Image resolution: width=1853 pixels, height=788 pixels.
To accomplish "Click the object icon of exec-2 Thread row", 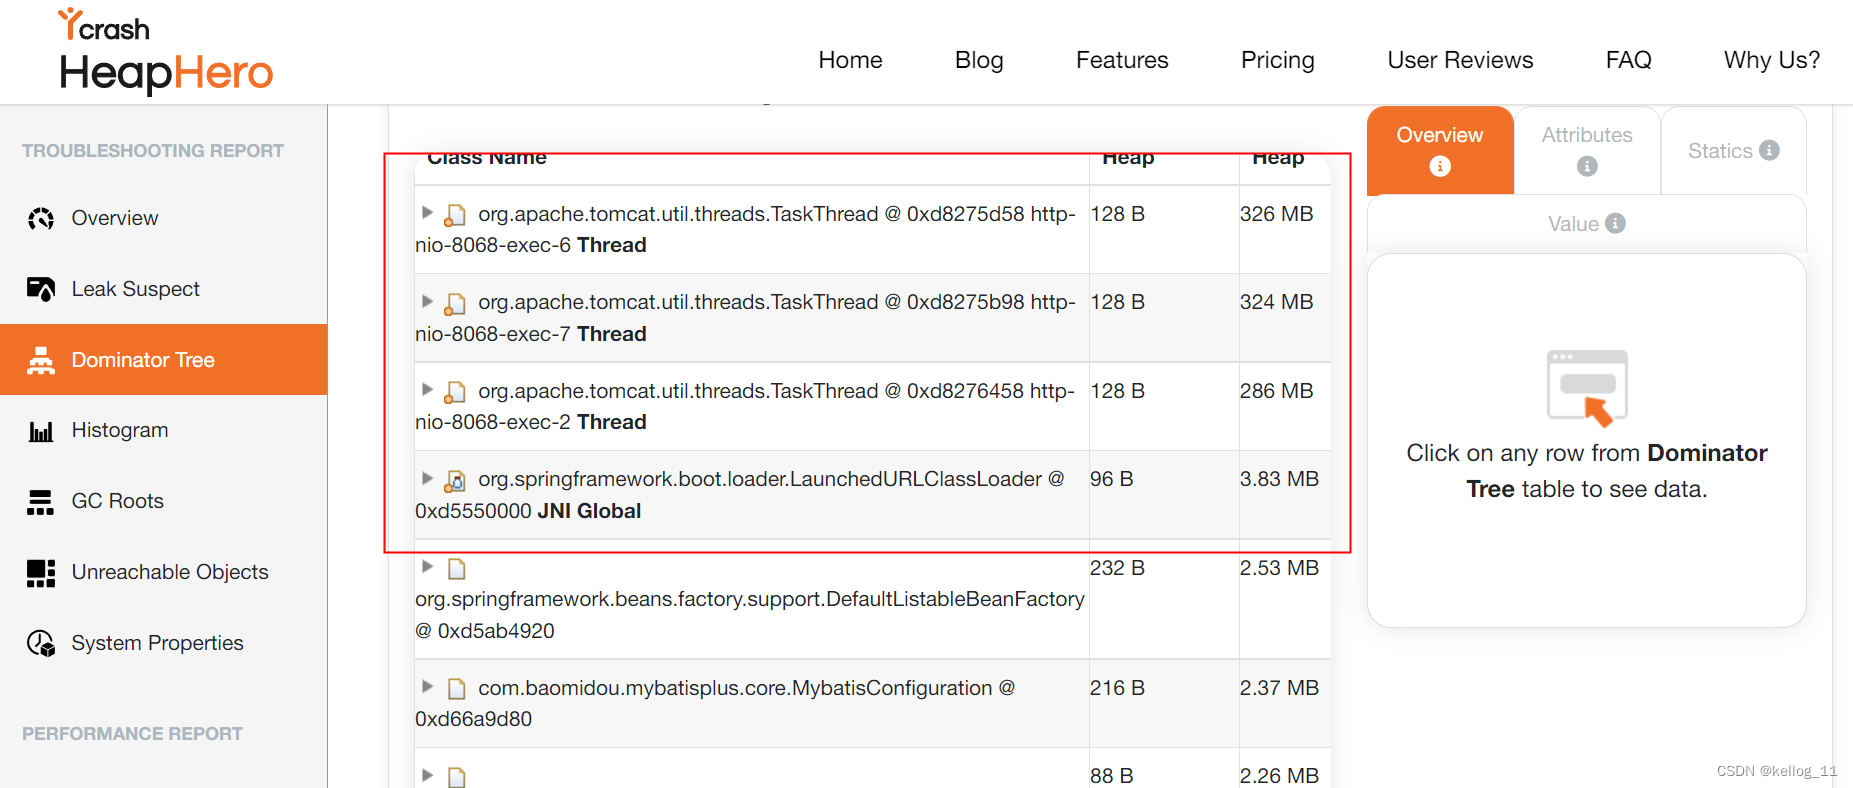I will pos(455,392).
